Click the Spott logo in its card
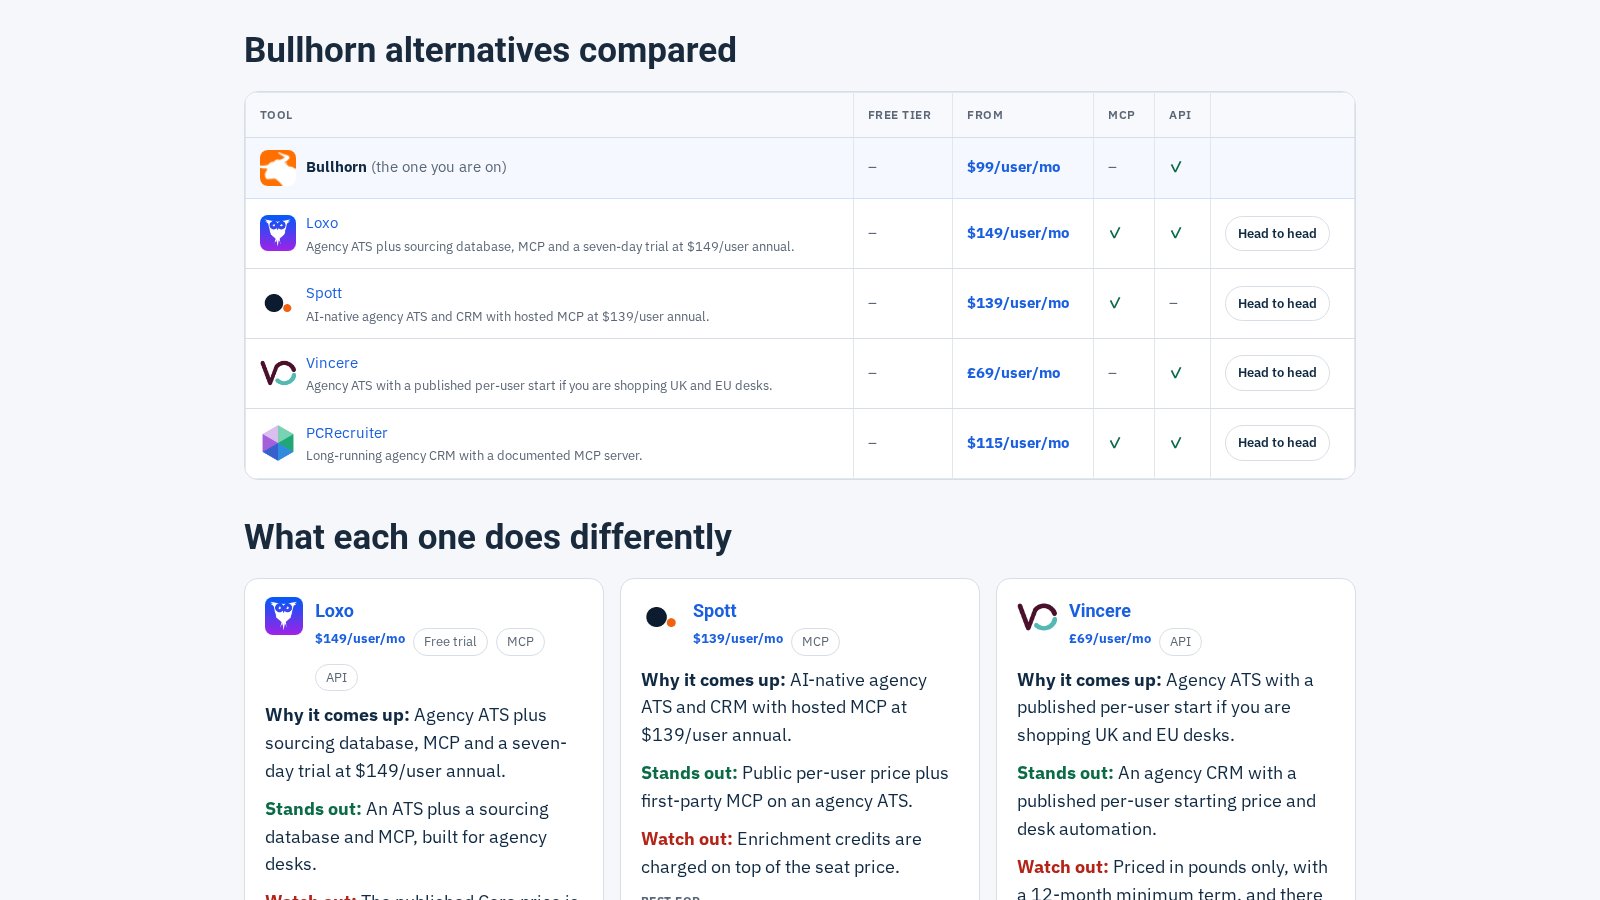 (660, 616)
